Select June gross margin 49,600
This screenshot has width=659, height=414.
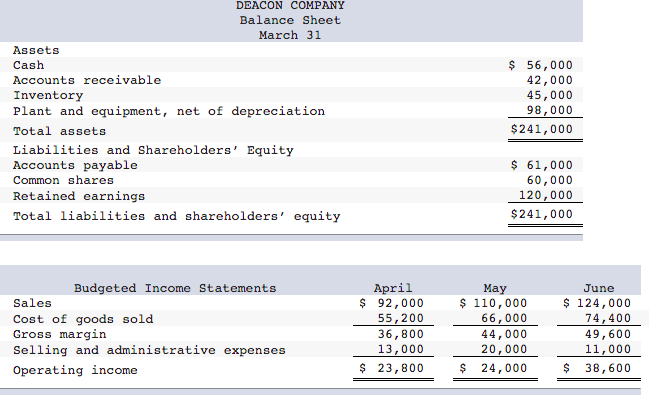[x=608, y=334]
